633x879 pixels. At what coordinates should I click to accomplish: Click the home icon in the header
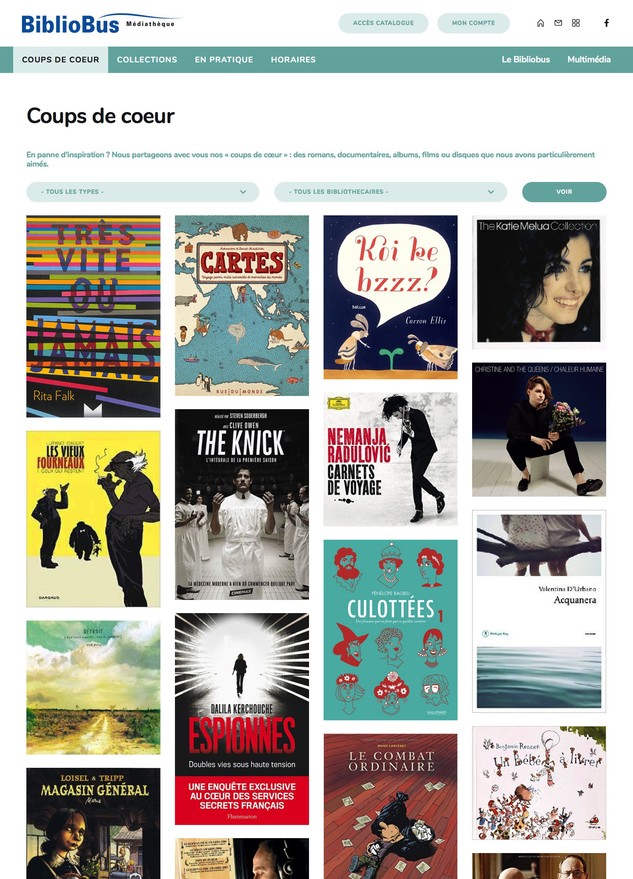540,23
